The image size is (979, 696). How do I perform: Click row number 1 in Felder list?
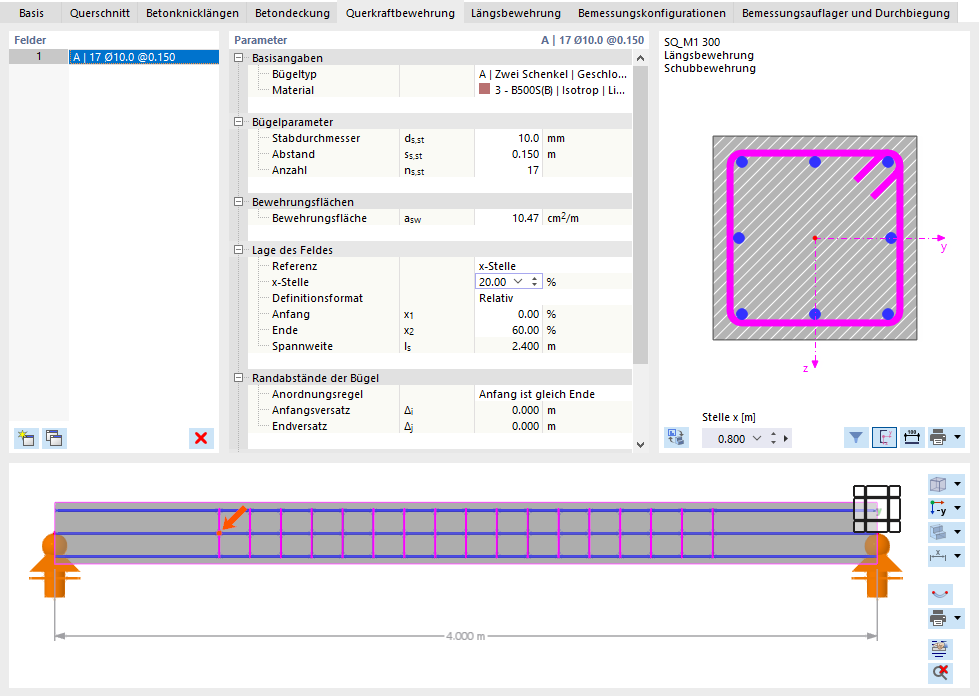(x=39, y=57)
